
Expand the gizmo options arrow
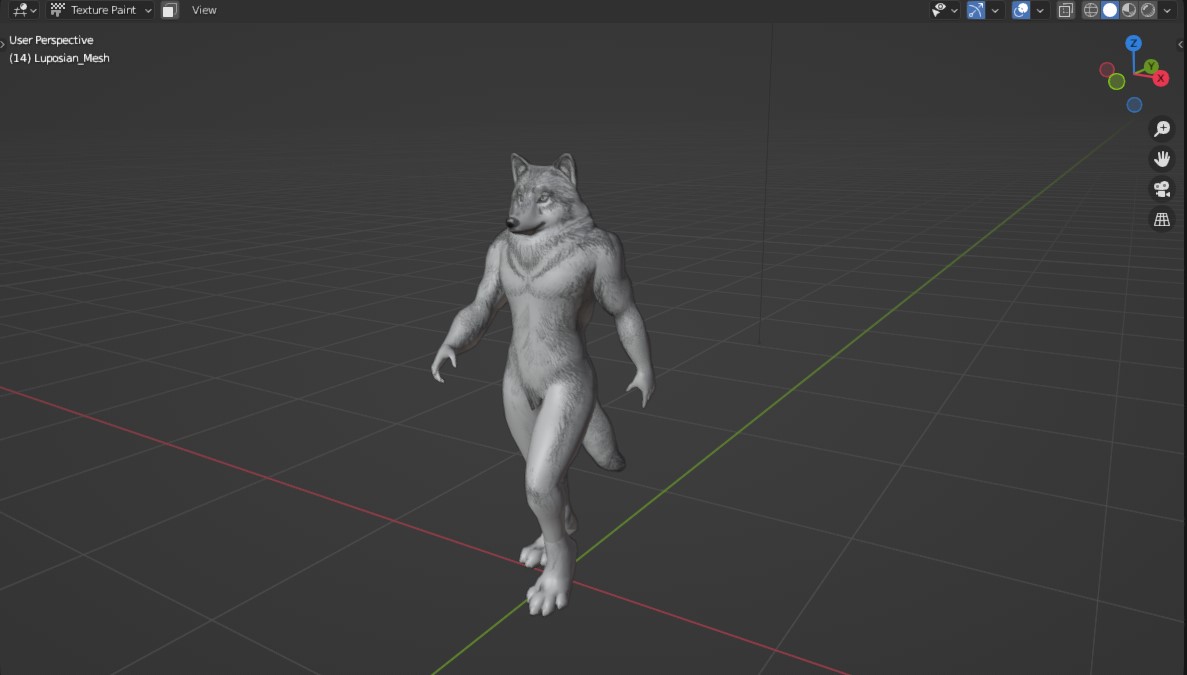[995, 10]
